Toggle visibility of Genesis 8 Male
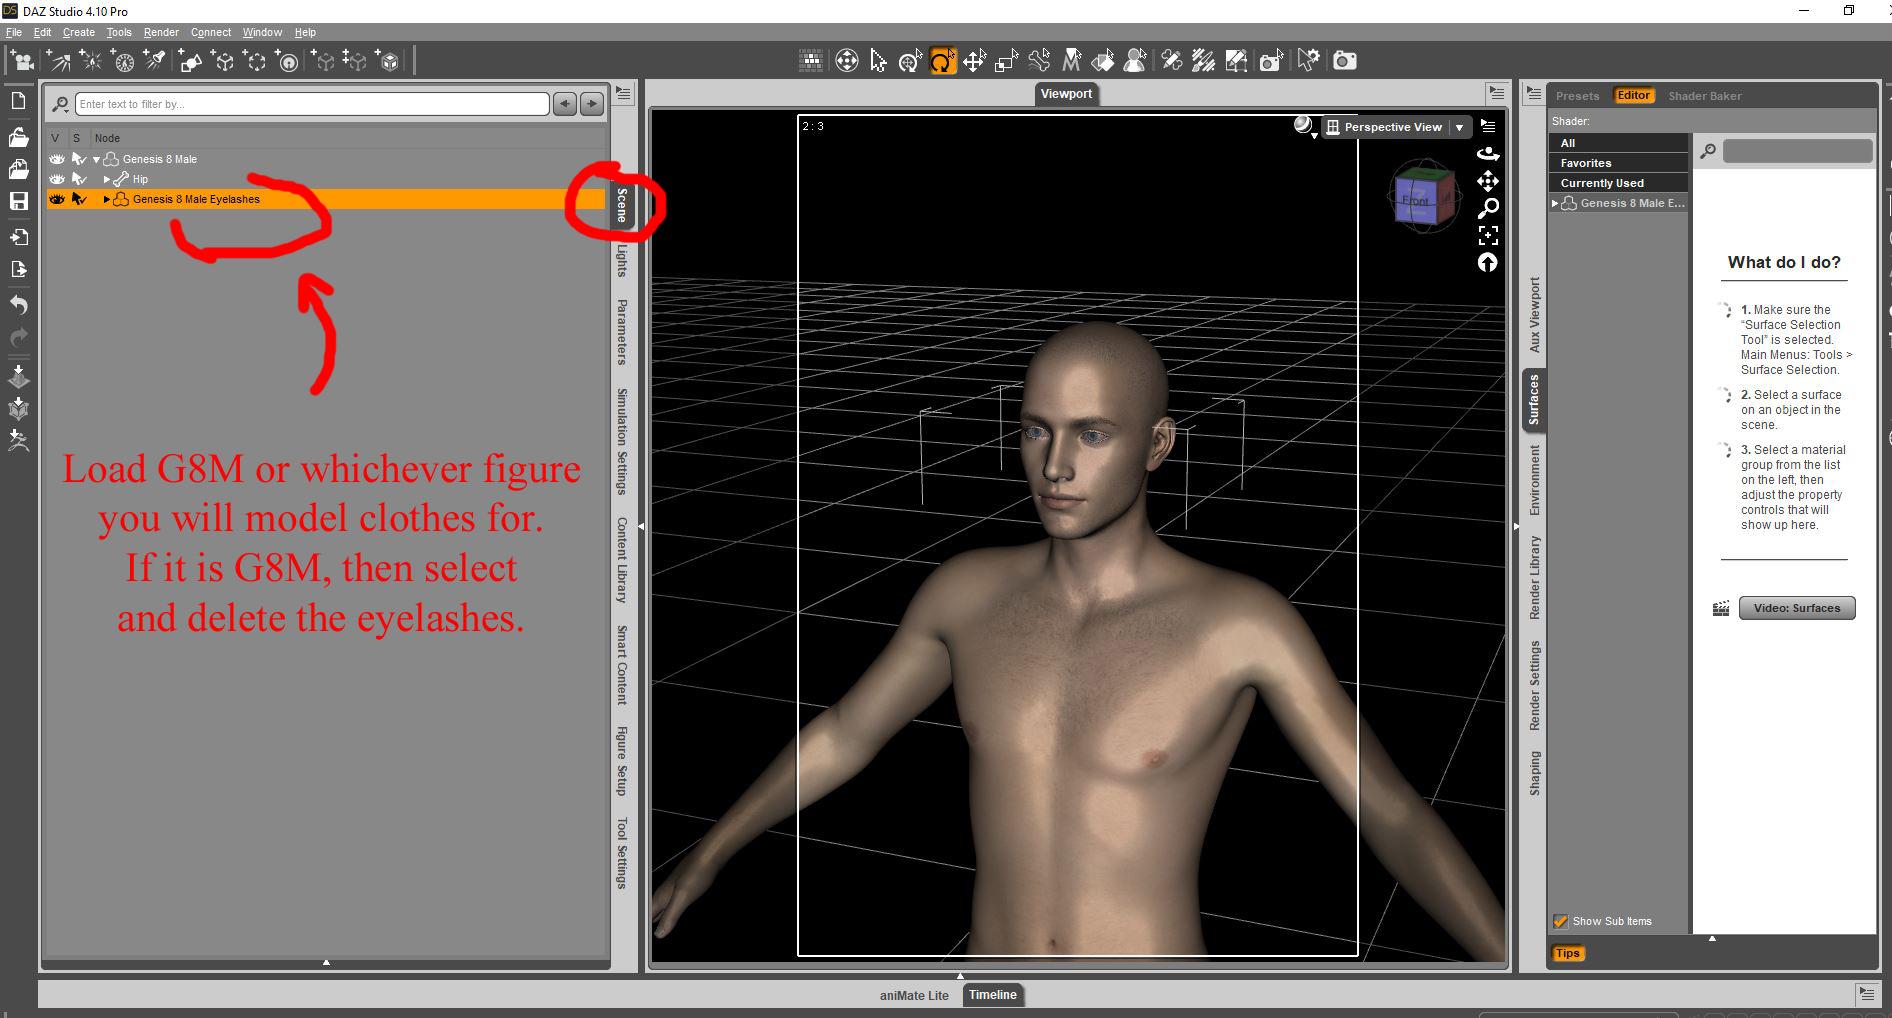 (57, 159)
